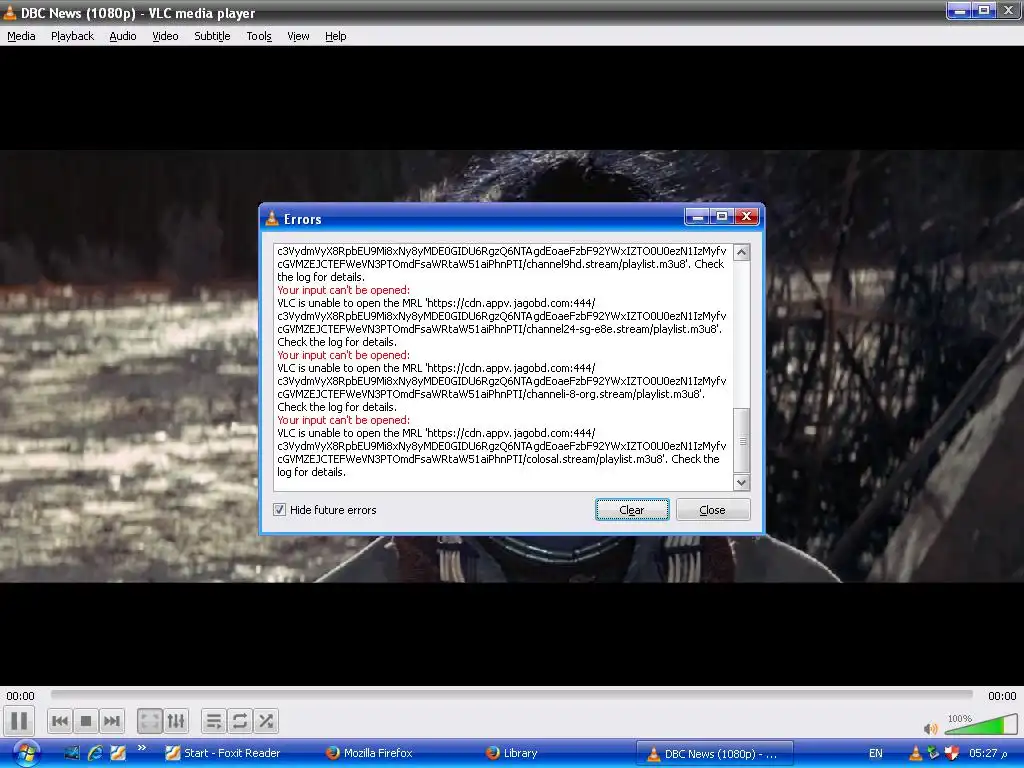The width and height of the screenshot is (1024, 768).
Task: Open the Windows Start button
Action: coord(27,754)
